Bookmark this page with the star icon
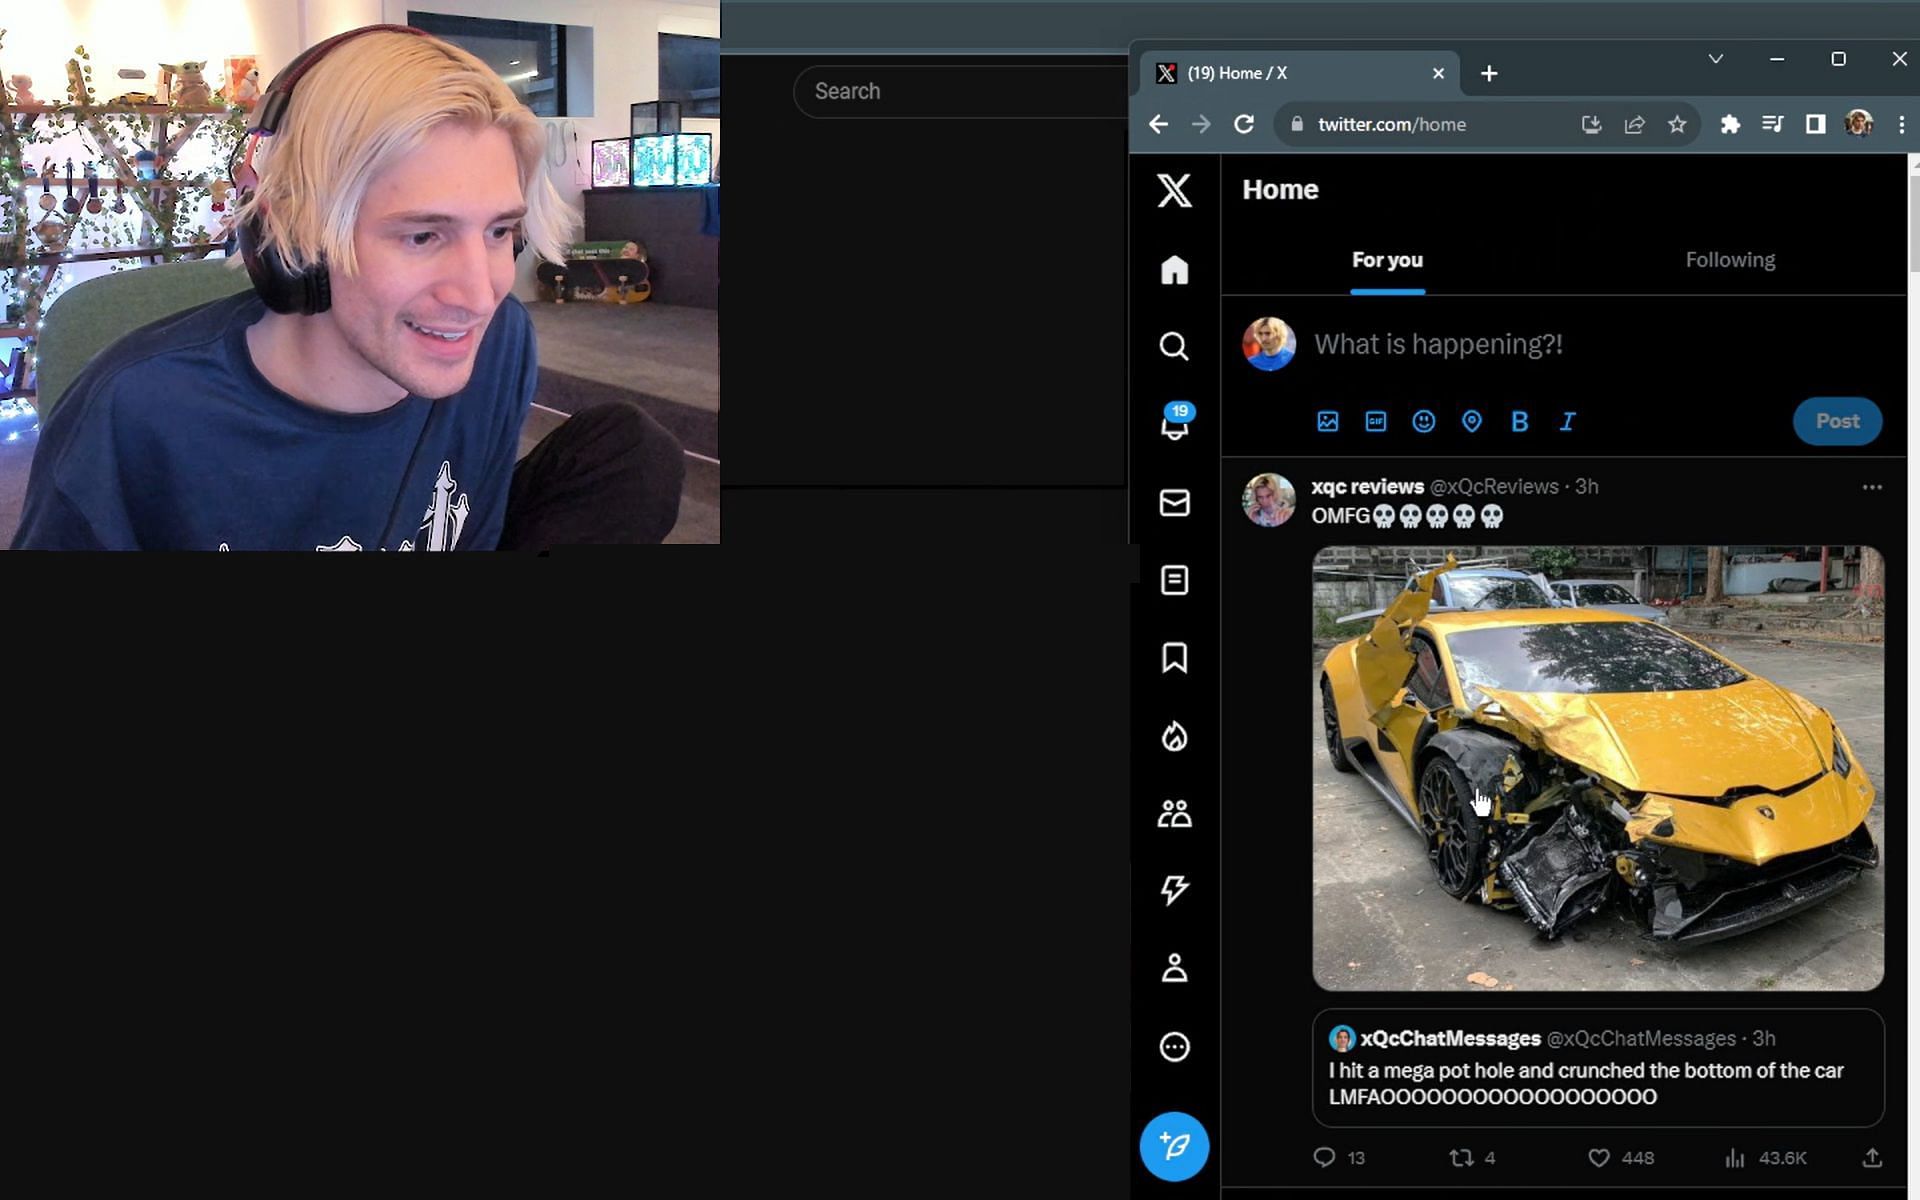 click(1677, 124)
